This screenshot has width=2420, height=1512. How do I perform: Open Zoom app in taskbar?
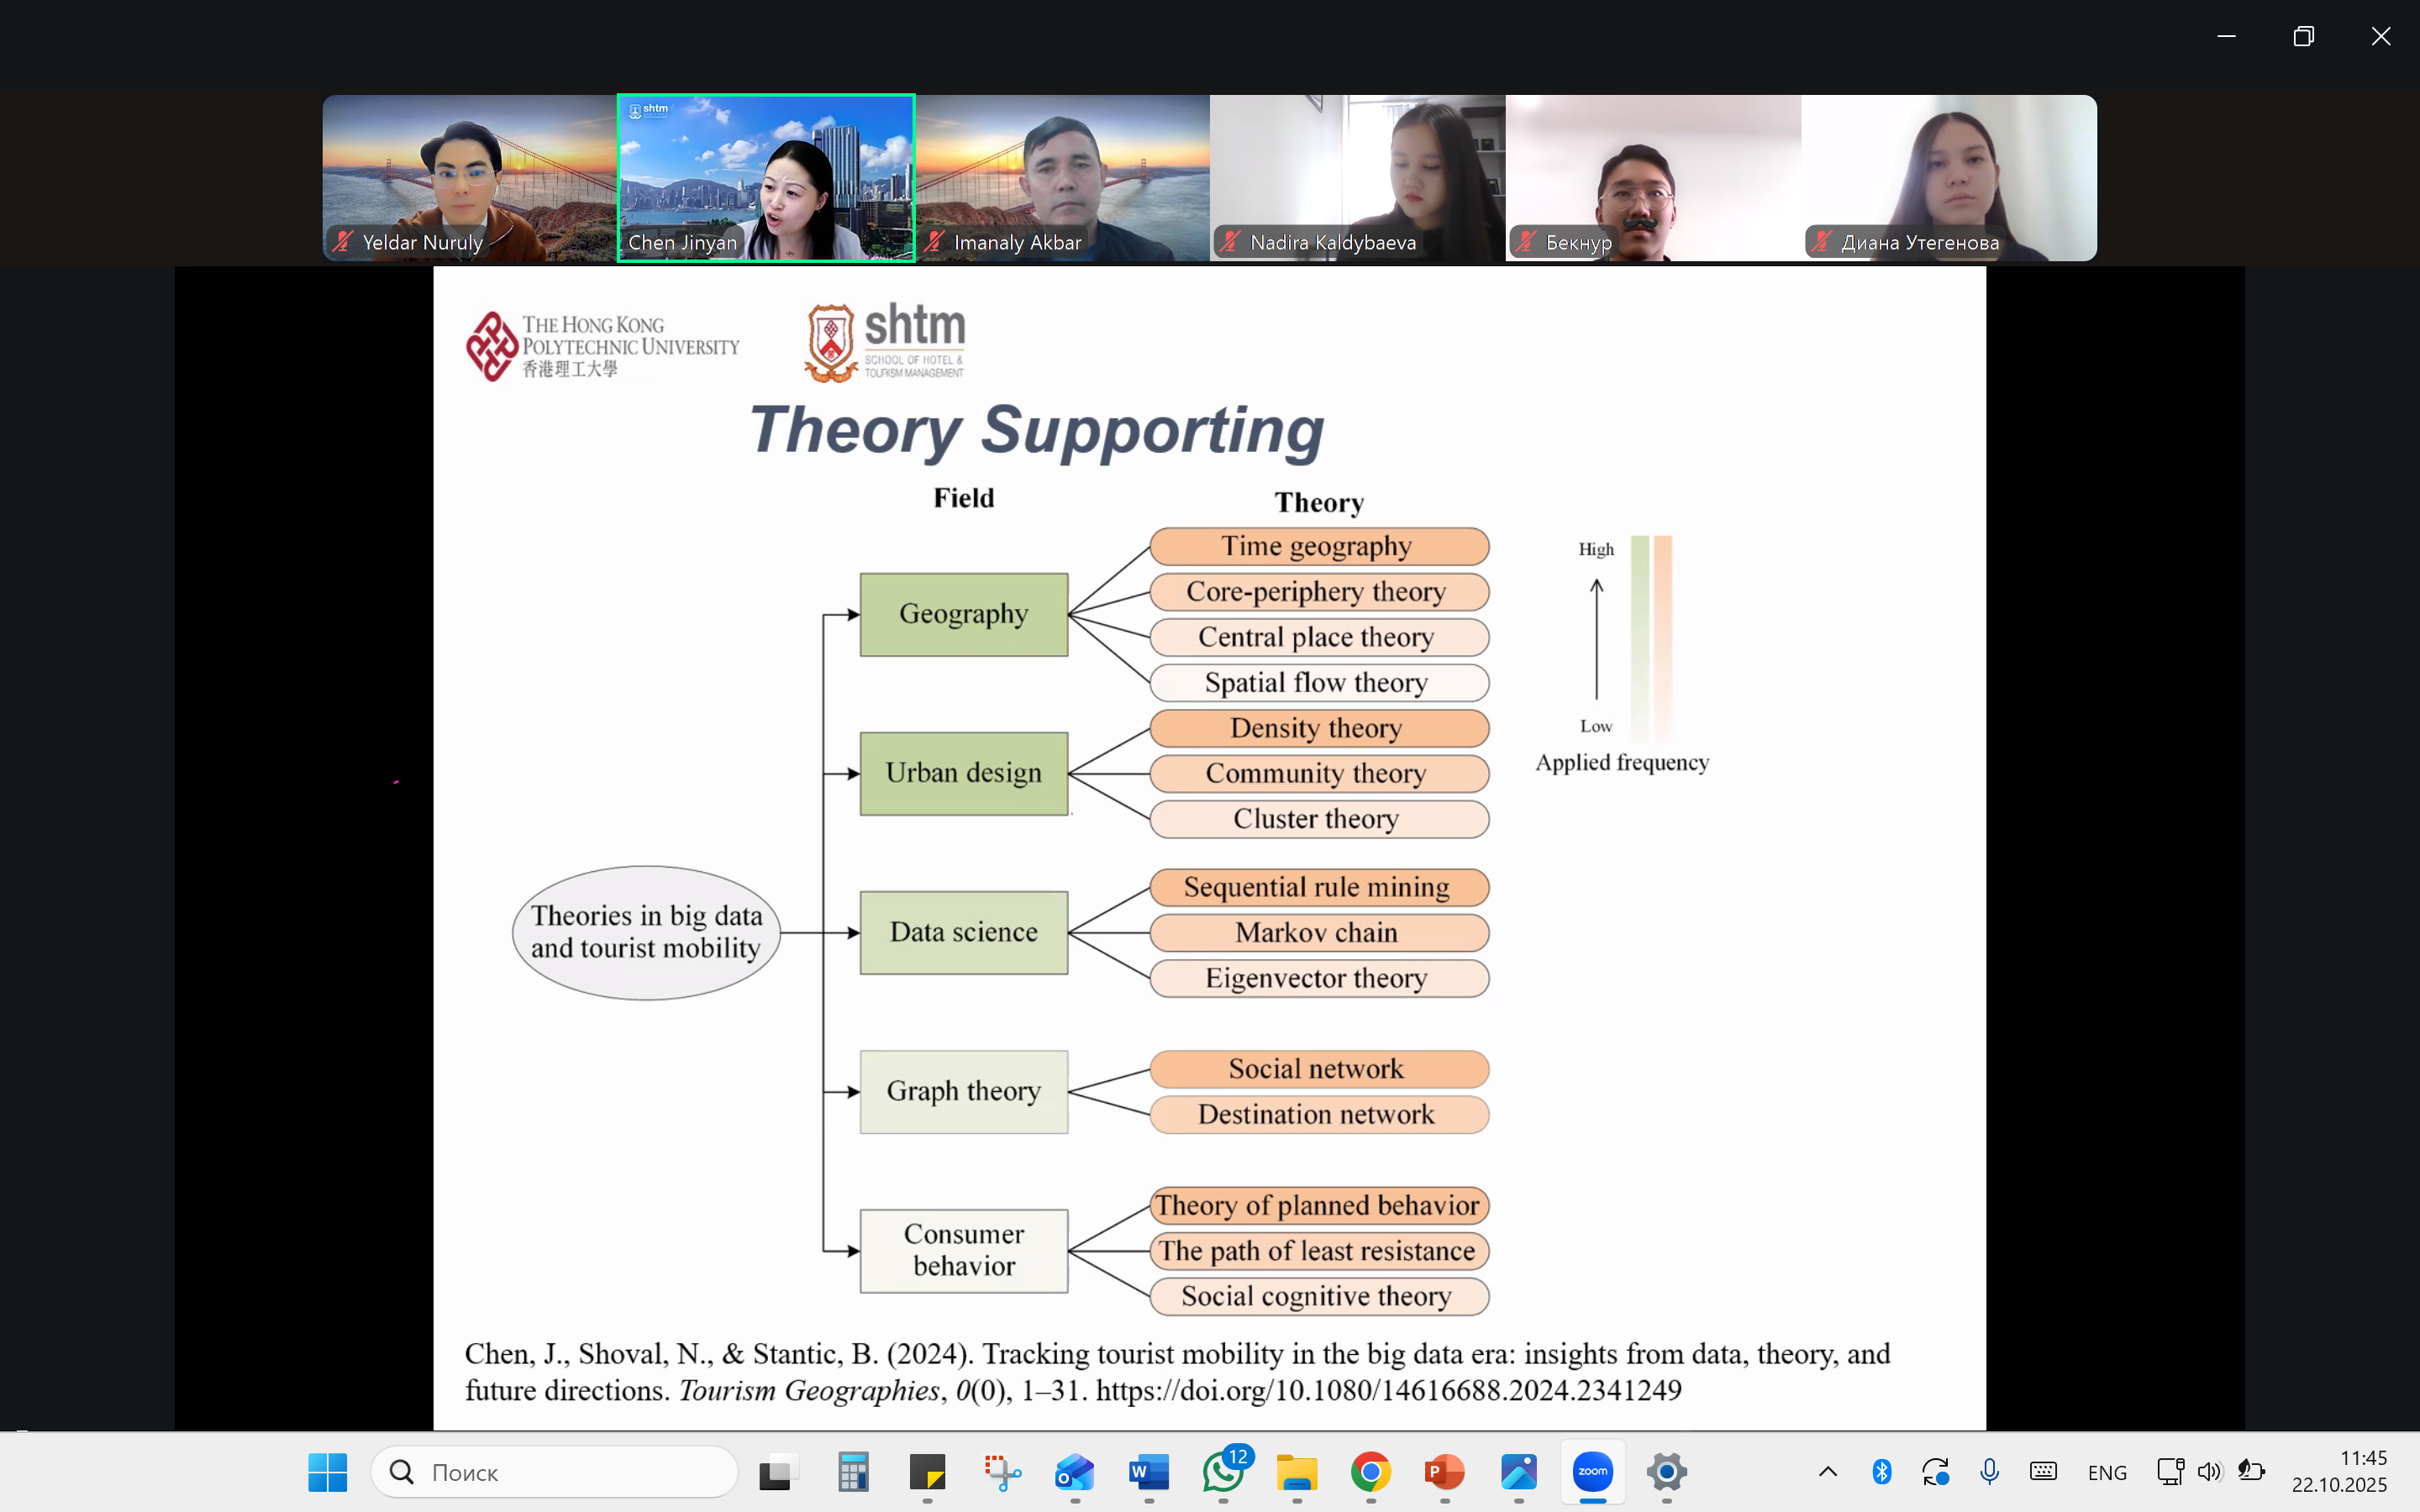pyautogui.click(x=1592, y=1471)
